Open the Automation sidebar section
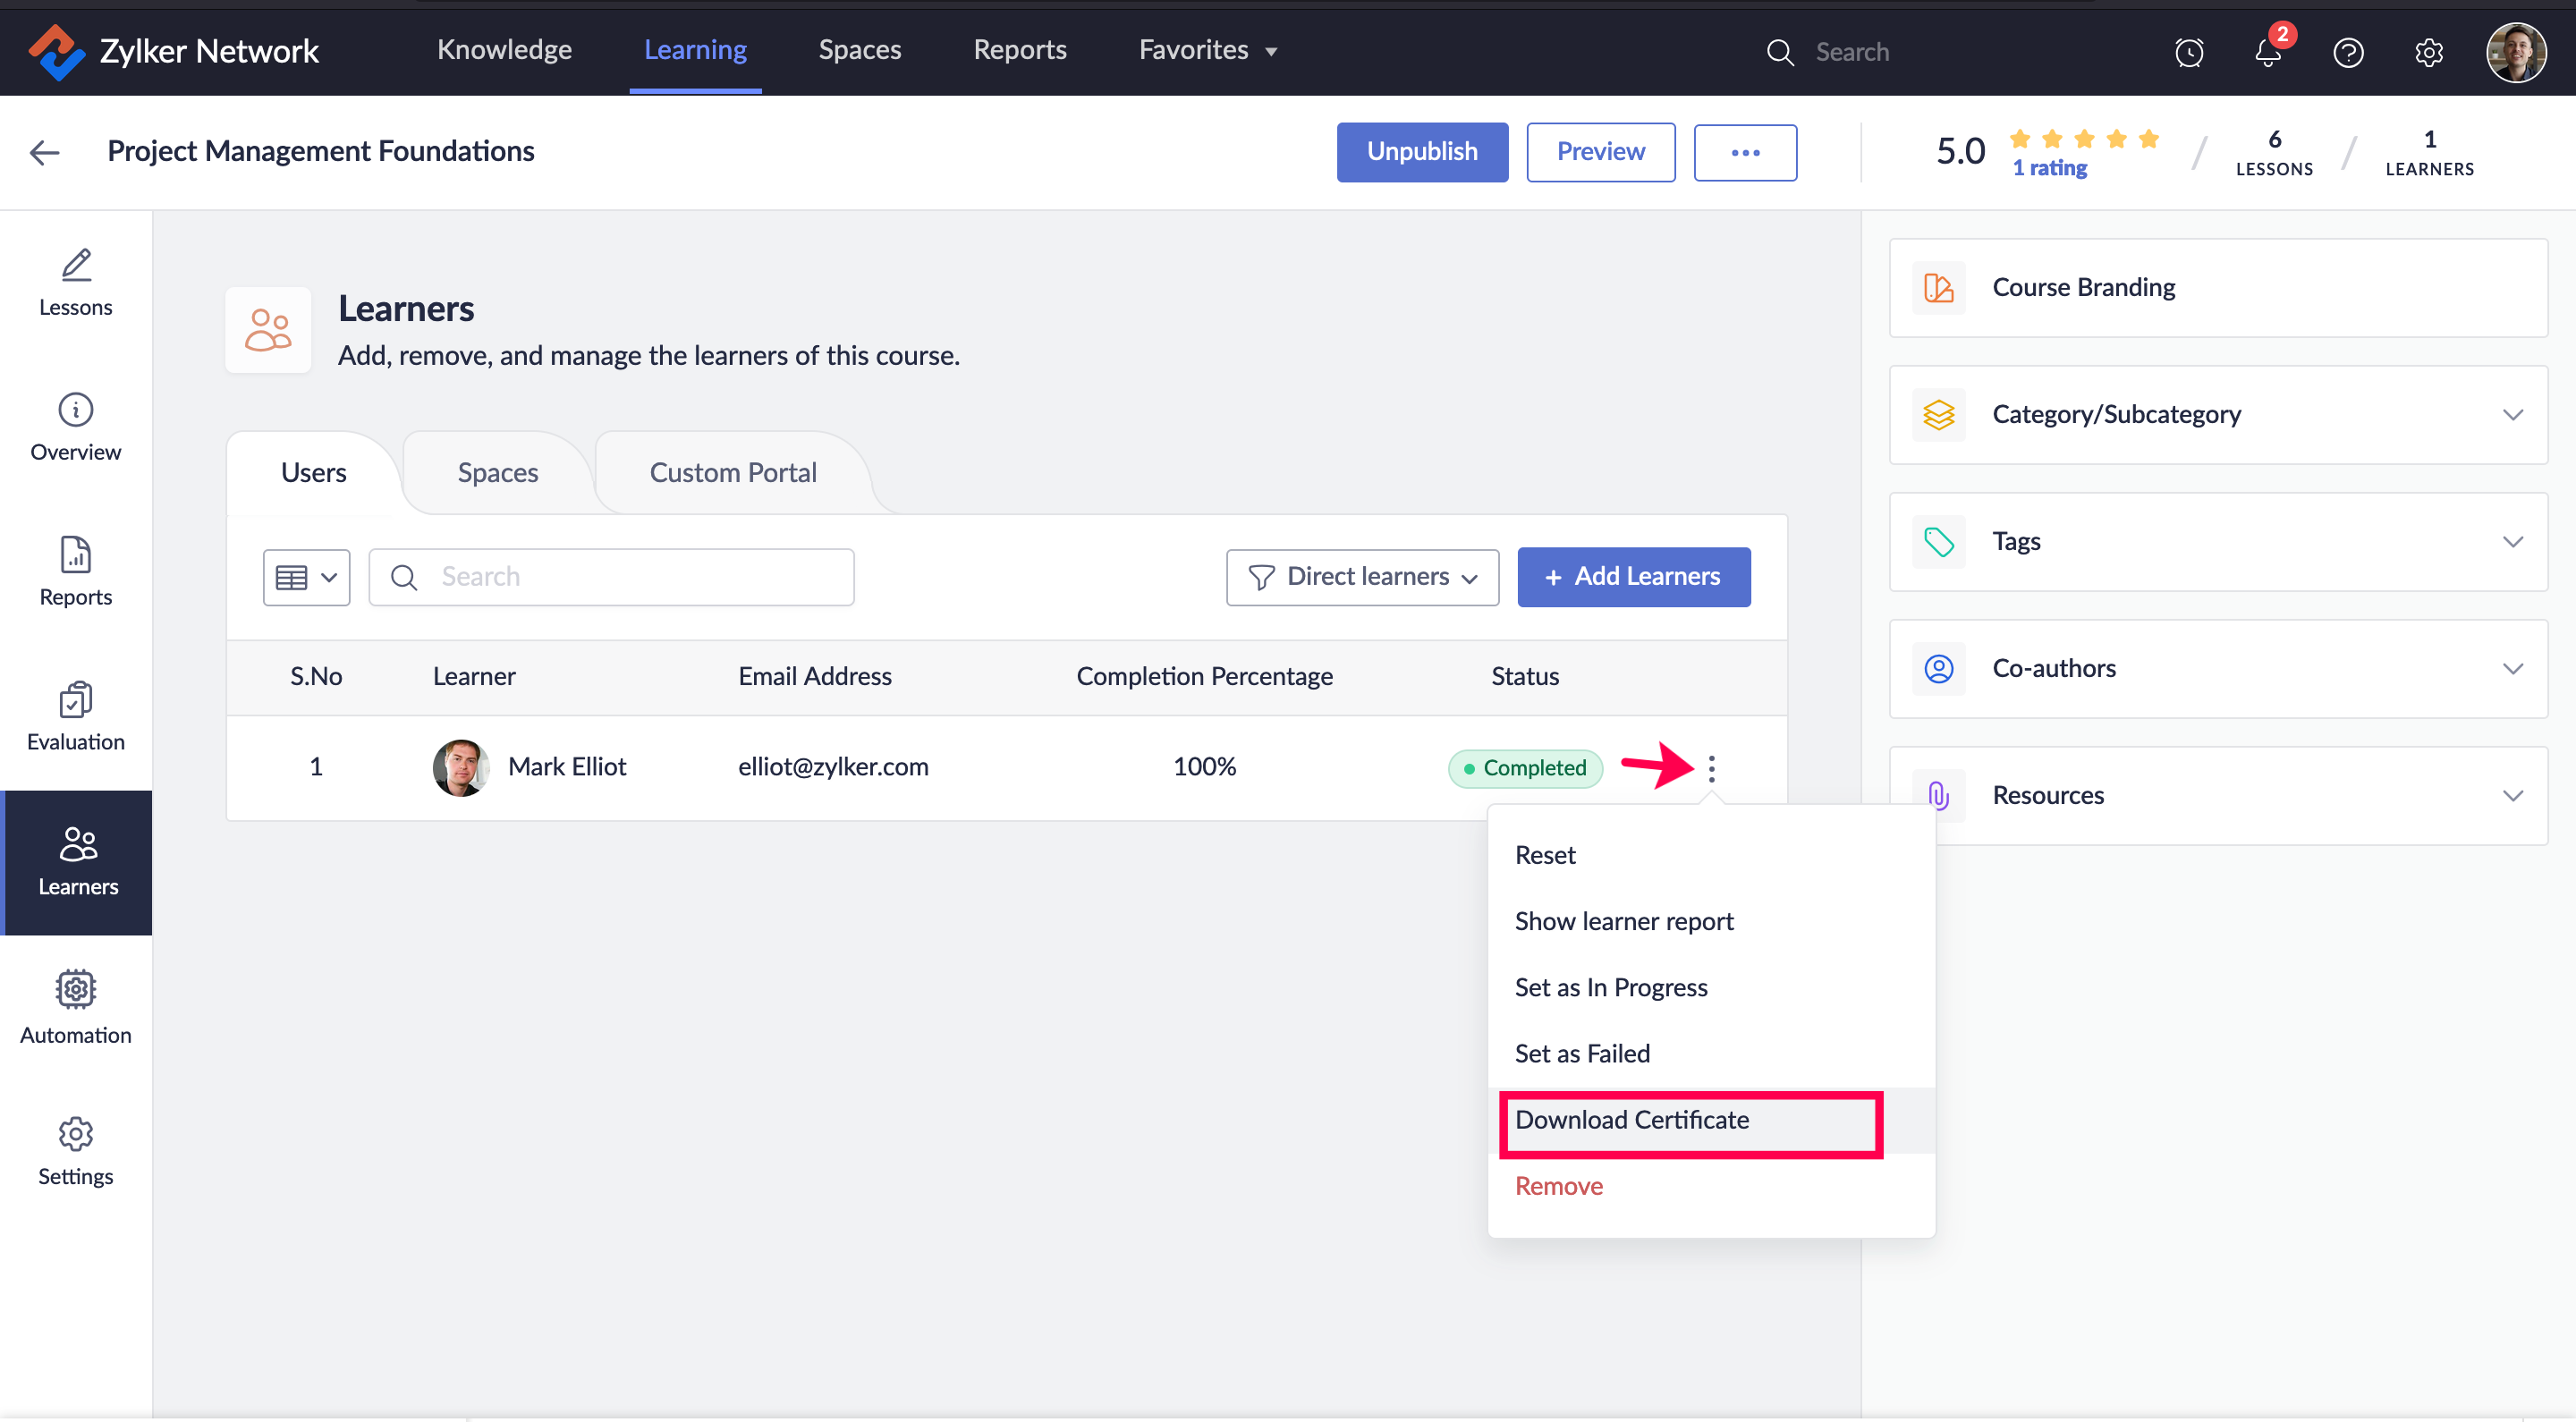2576x1422 pixels. (x=75, y=1007)
